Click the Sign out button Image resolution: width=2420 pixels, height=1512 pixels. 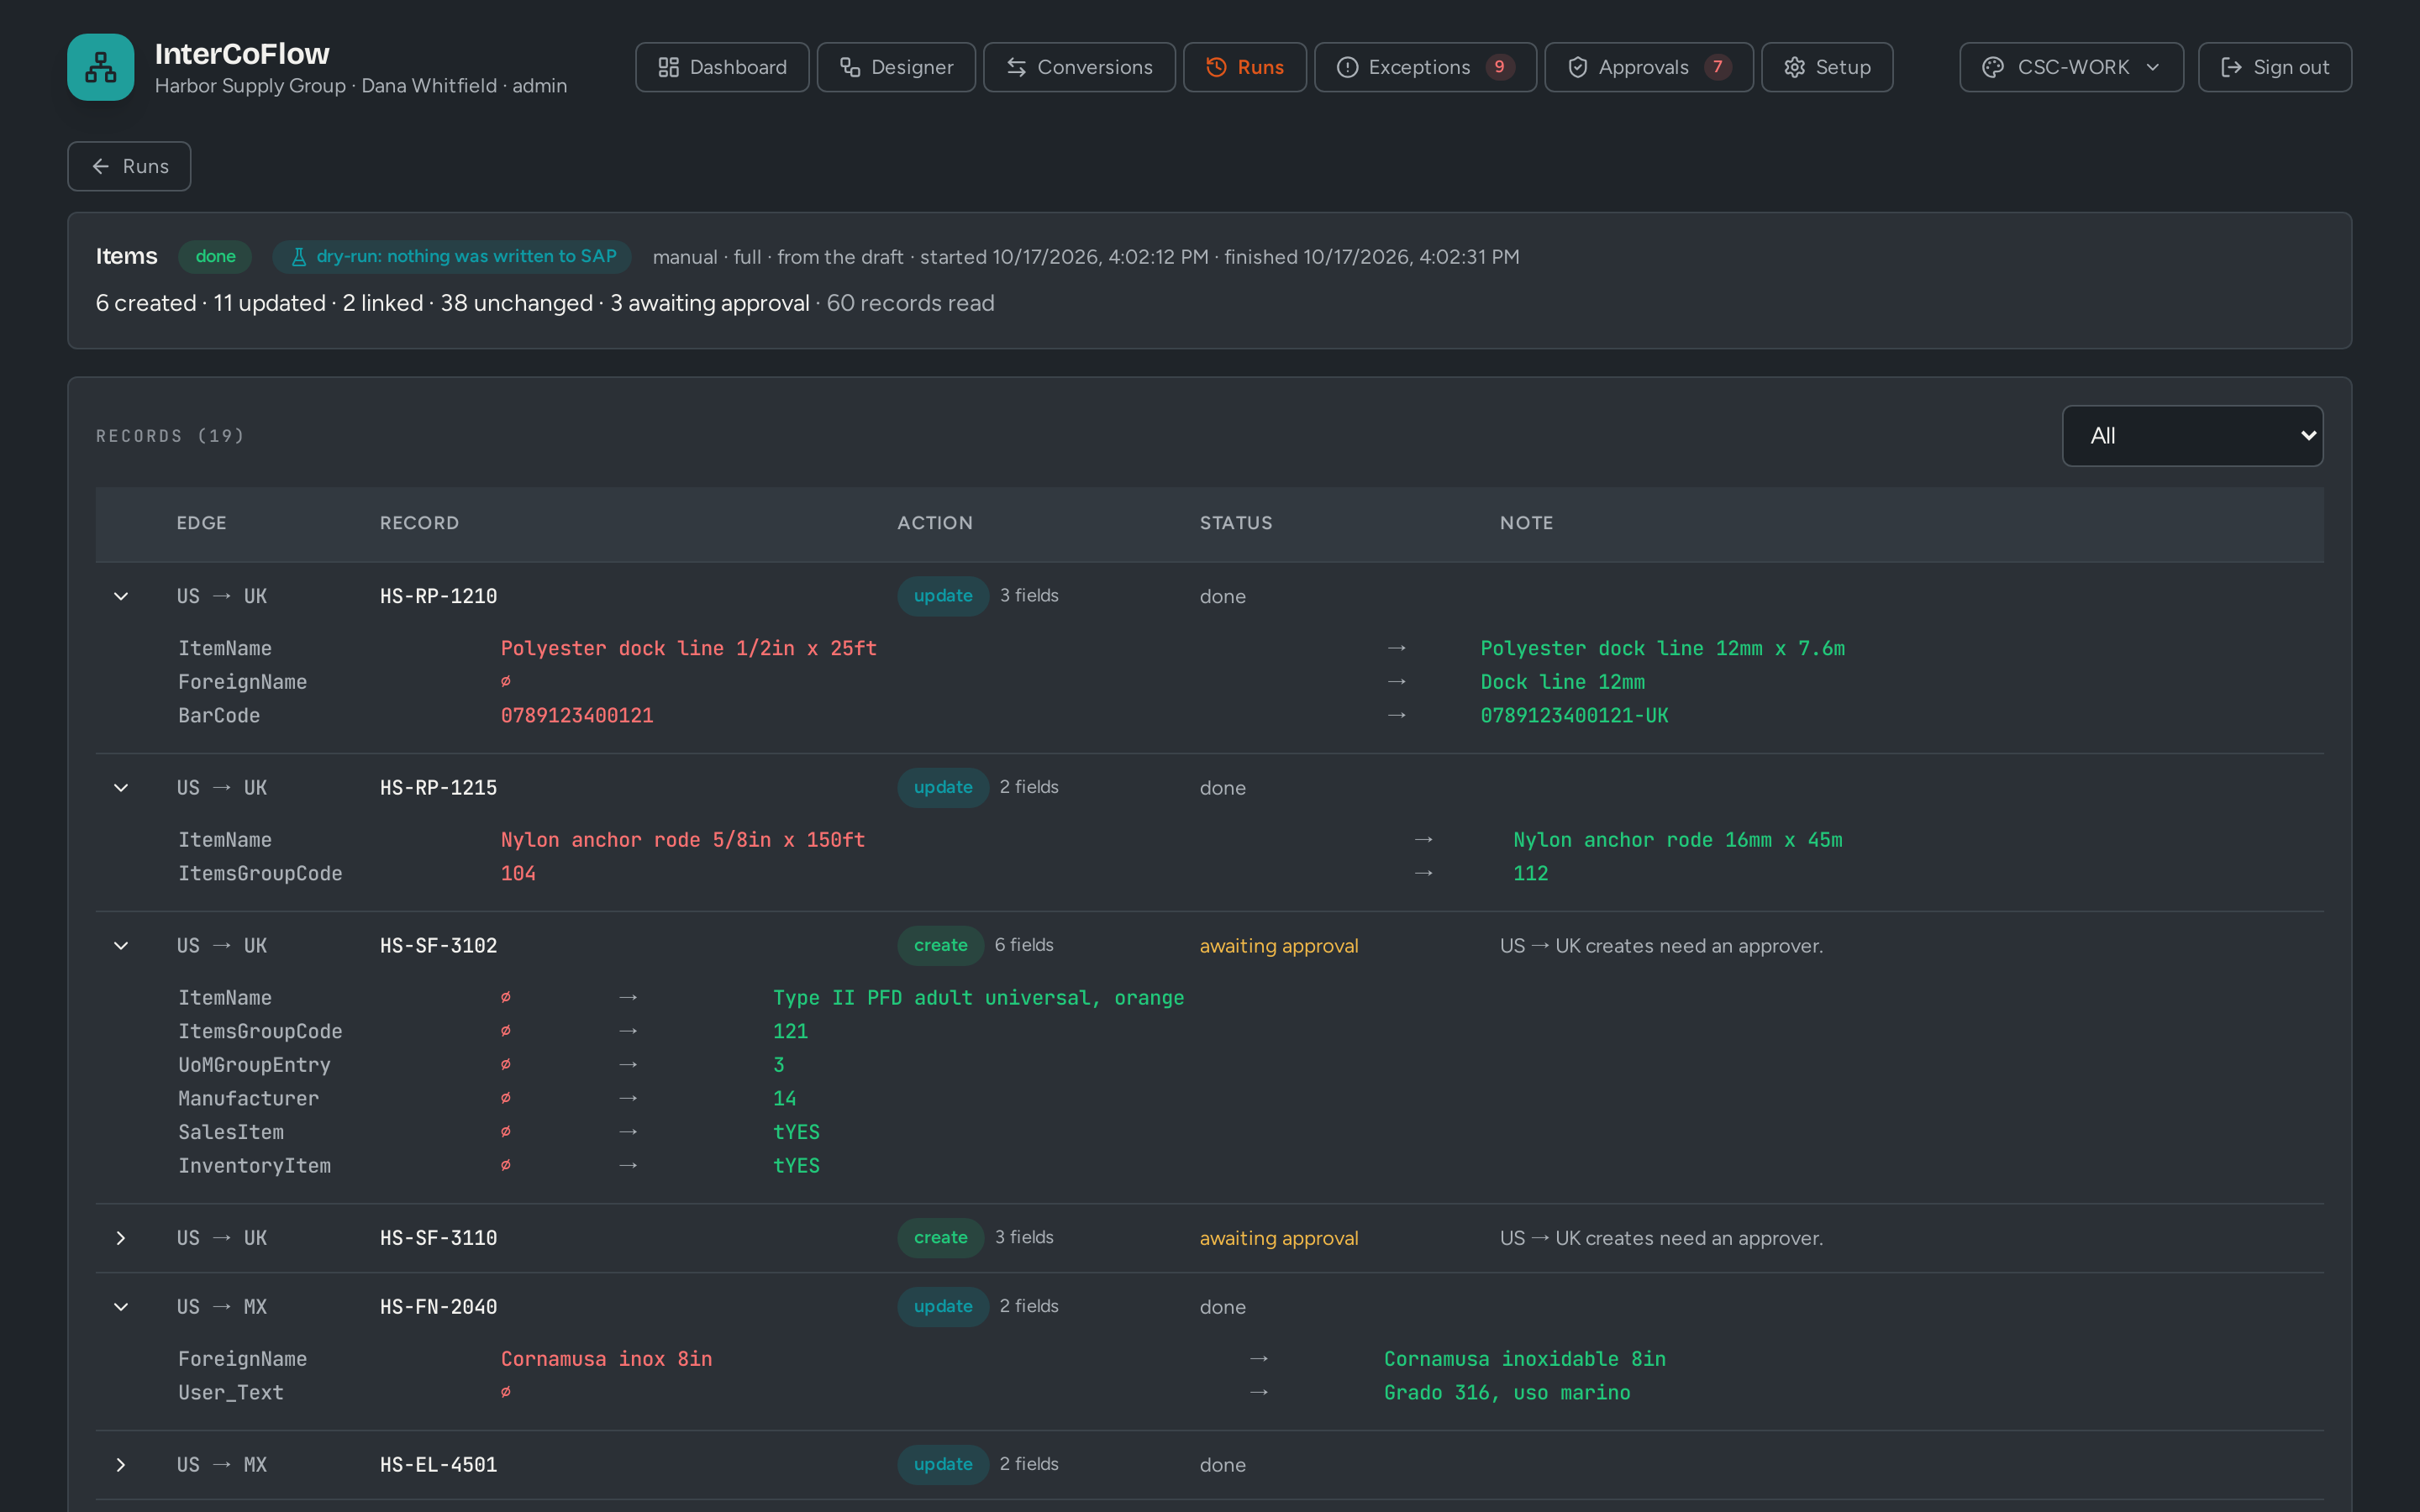pos(2274,67)
